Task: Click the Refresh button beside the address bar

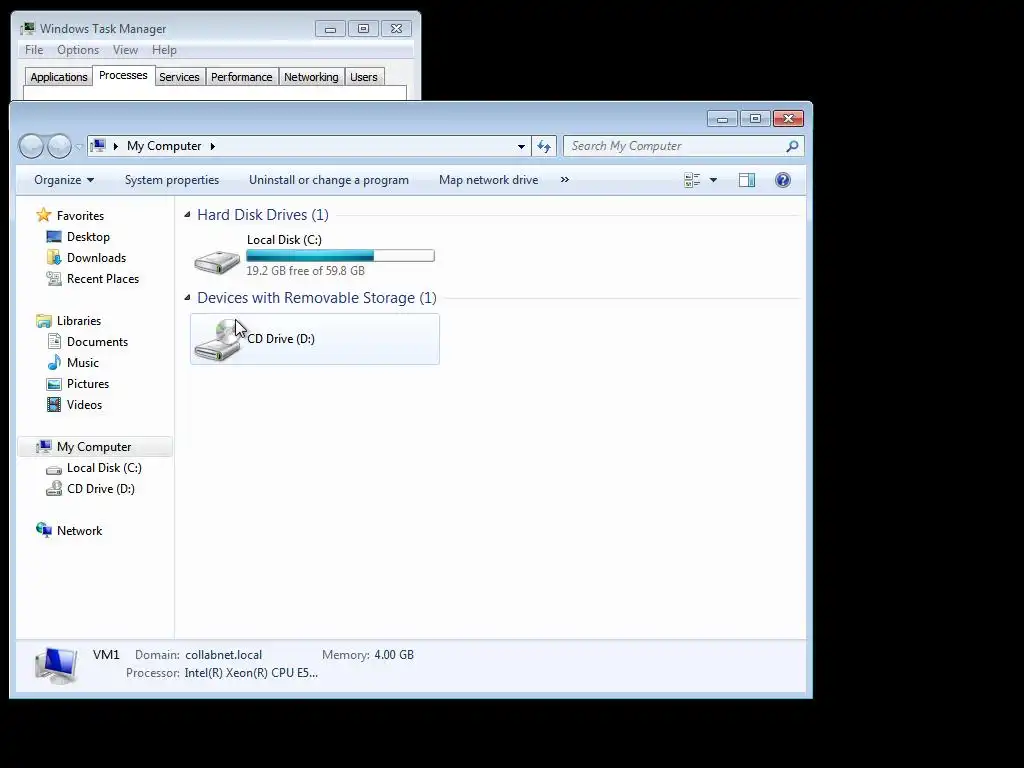Action: pyautogui.click(x=544, y=146)
